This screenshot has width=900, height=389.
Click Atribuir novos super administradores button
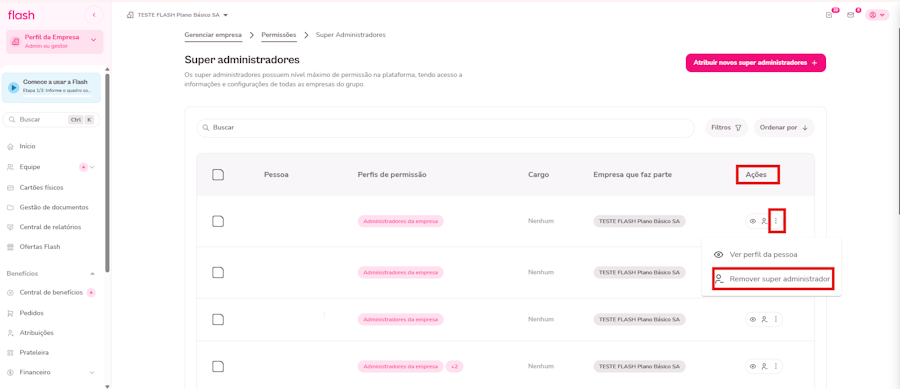point(755,63)
